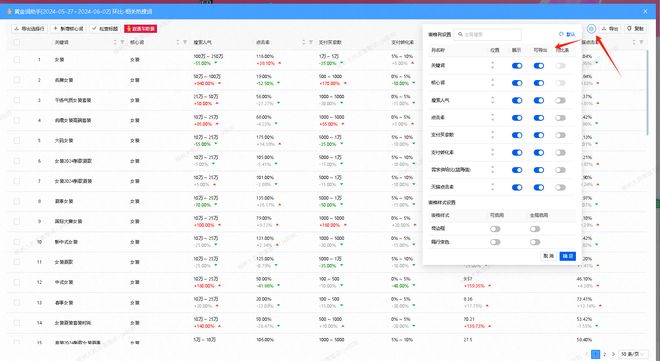Tick the checkbox for table row 1
Viewport: 660px width, 361px height.
(x=17, y=60)
